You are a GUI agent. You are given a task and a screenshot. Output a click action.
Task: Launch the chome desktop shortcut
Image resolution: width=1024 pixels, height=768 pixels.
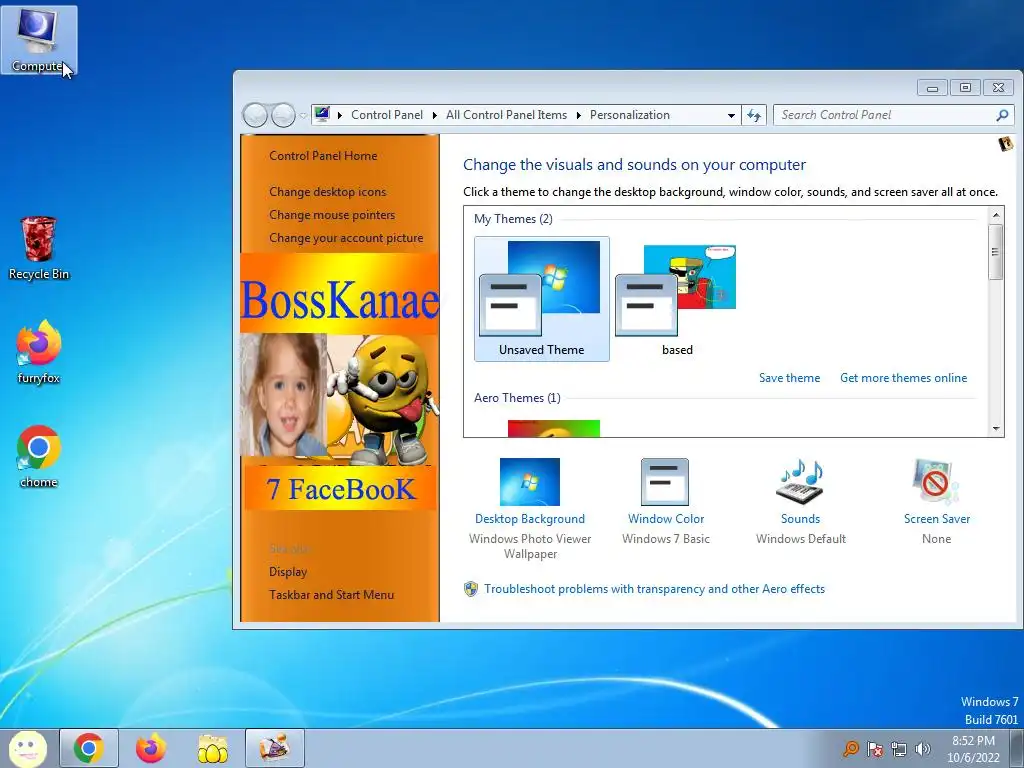pyautogui.click(x=39, y=456)
